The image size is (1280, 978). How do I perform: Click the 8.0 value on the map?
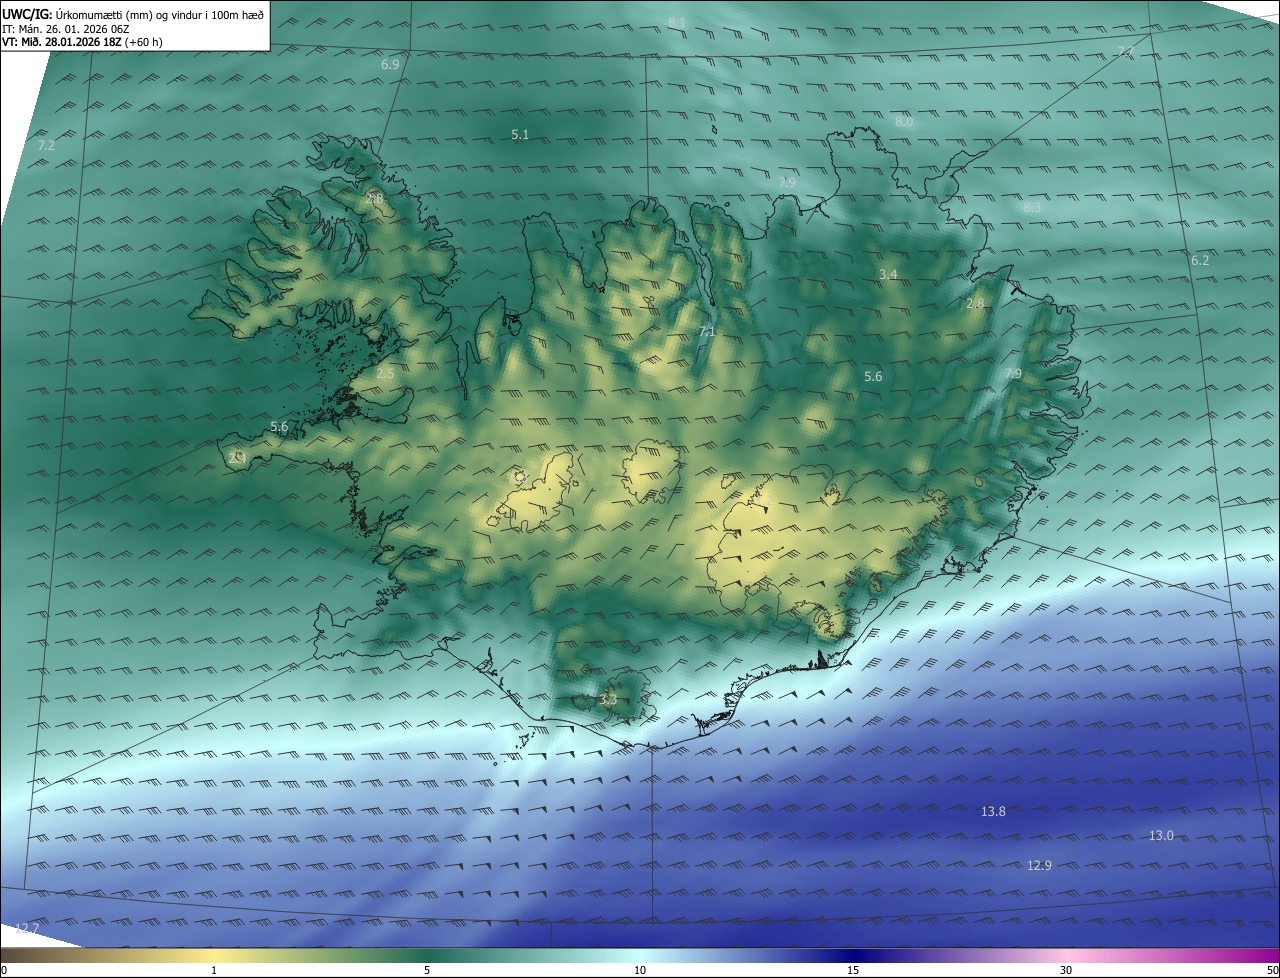click(x=904, y=122)
